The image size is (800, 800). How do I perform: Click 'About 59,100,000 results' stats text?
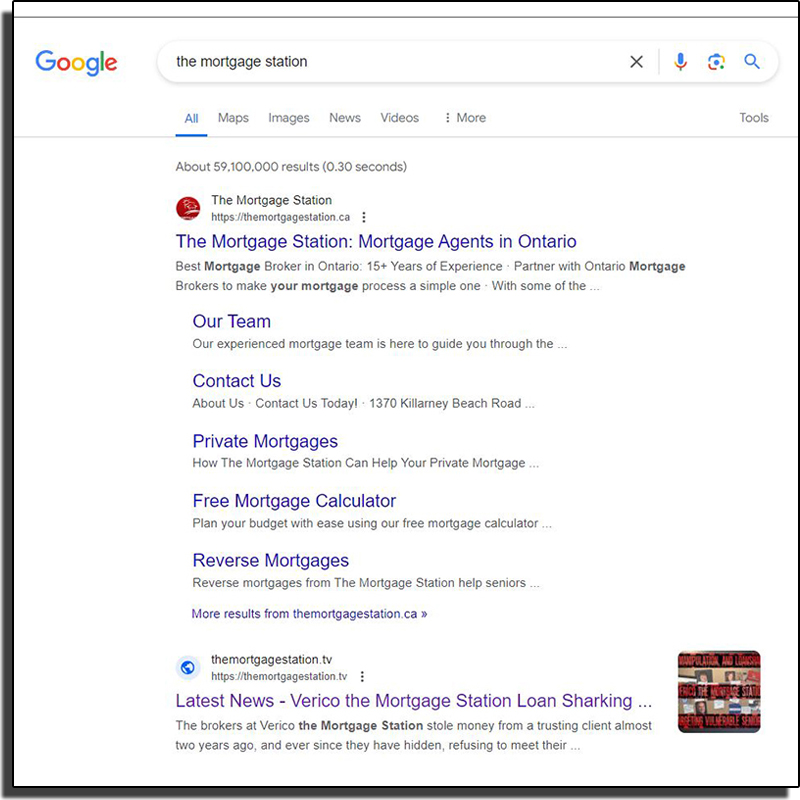click(x=291, y=167)
